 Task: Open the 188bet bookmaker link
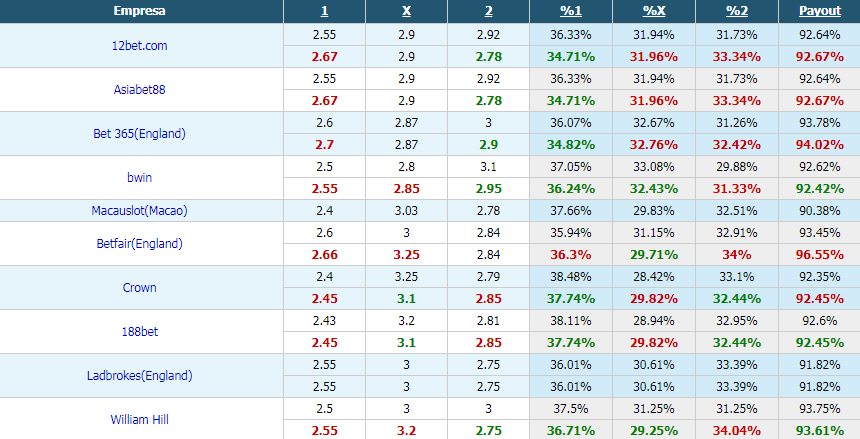coord(139,331)
